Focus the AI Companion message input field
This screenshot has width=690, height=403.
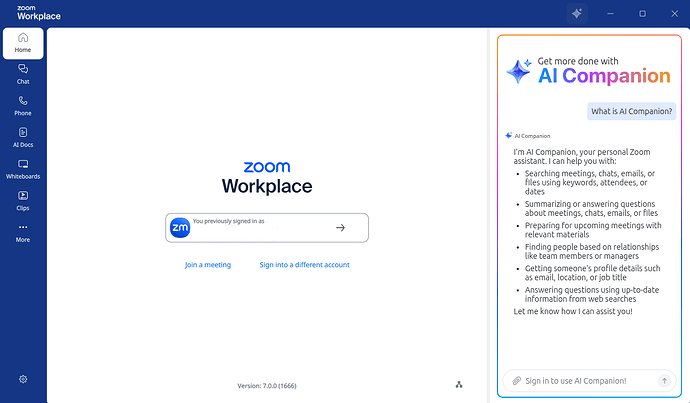click(585, 380)
